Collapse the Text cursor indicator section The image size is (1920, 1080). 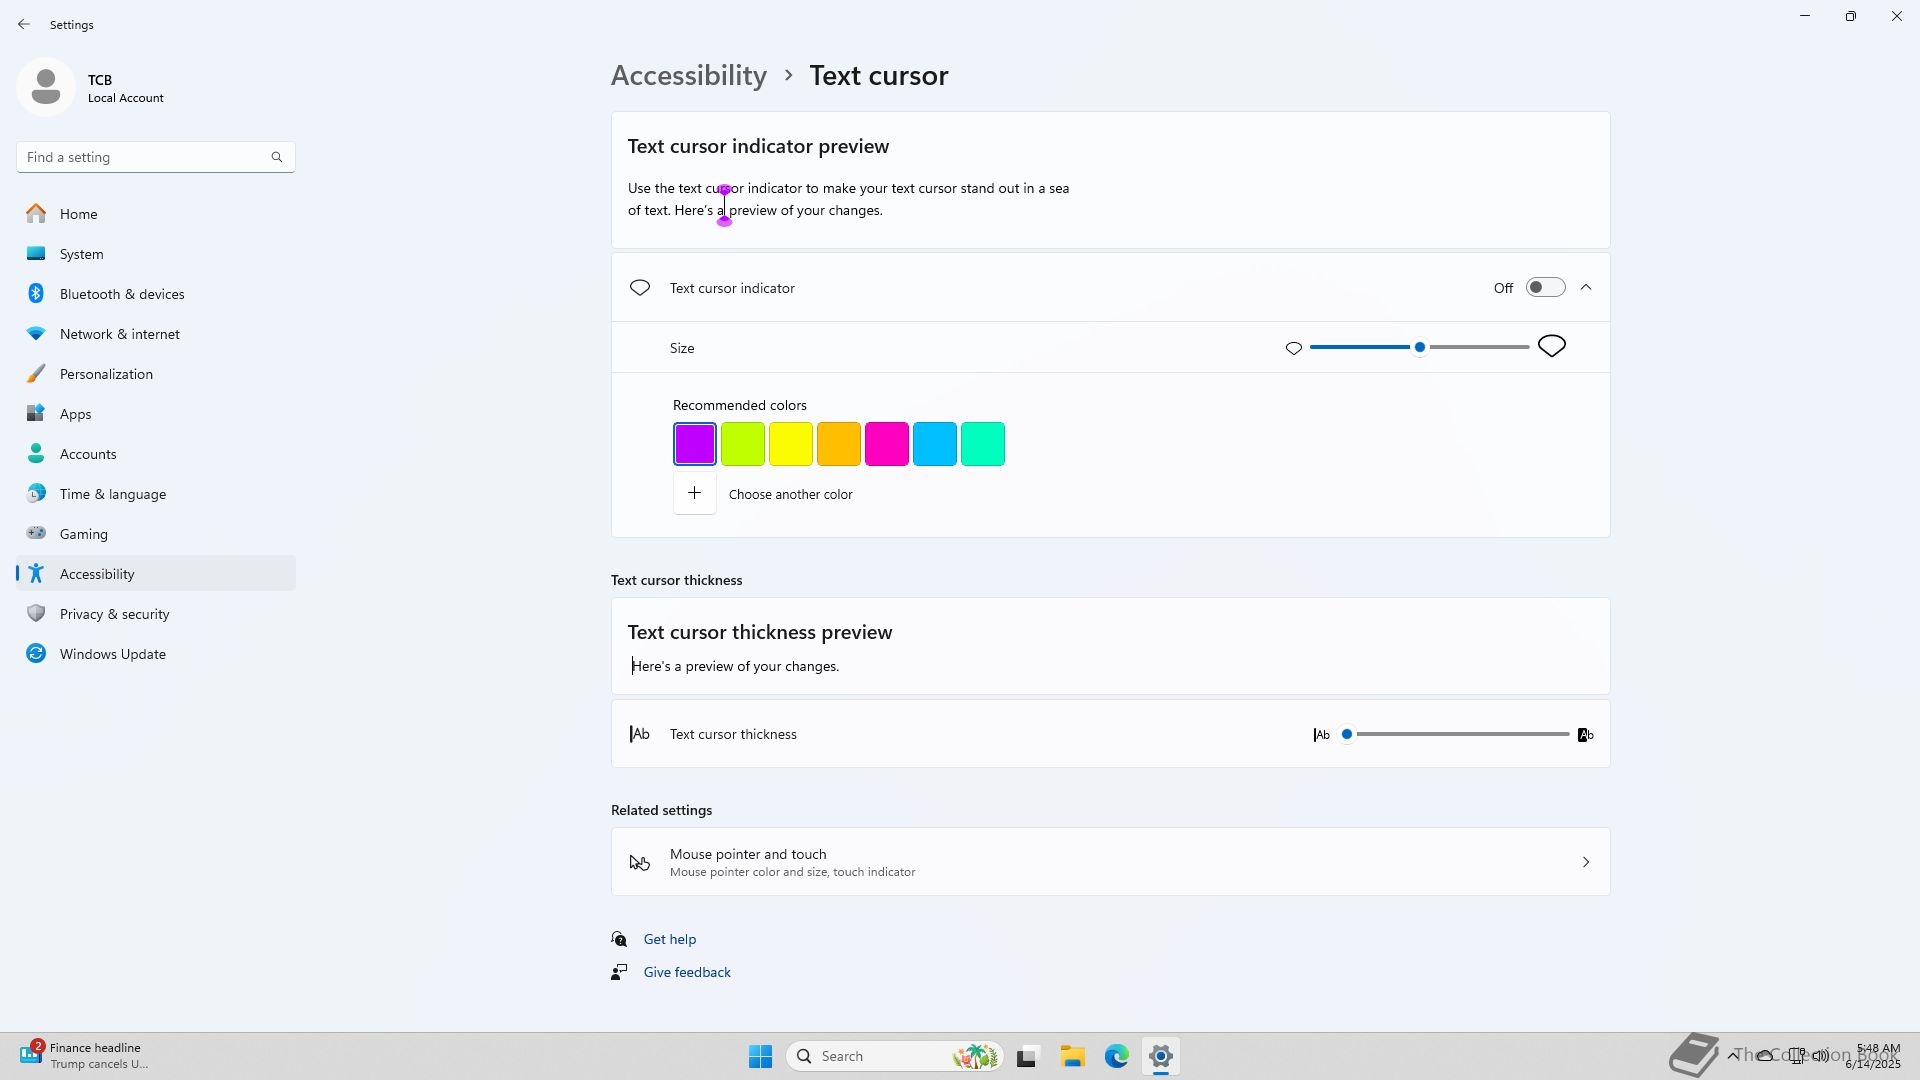tap(1586, 288)
